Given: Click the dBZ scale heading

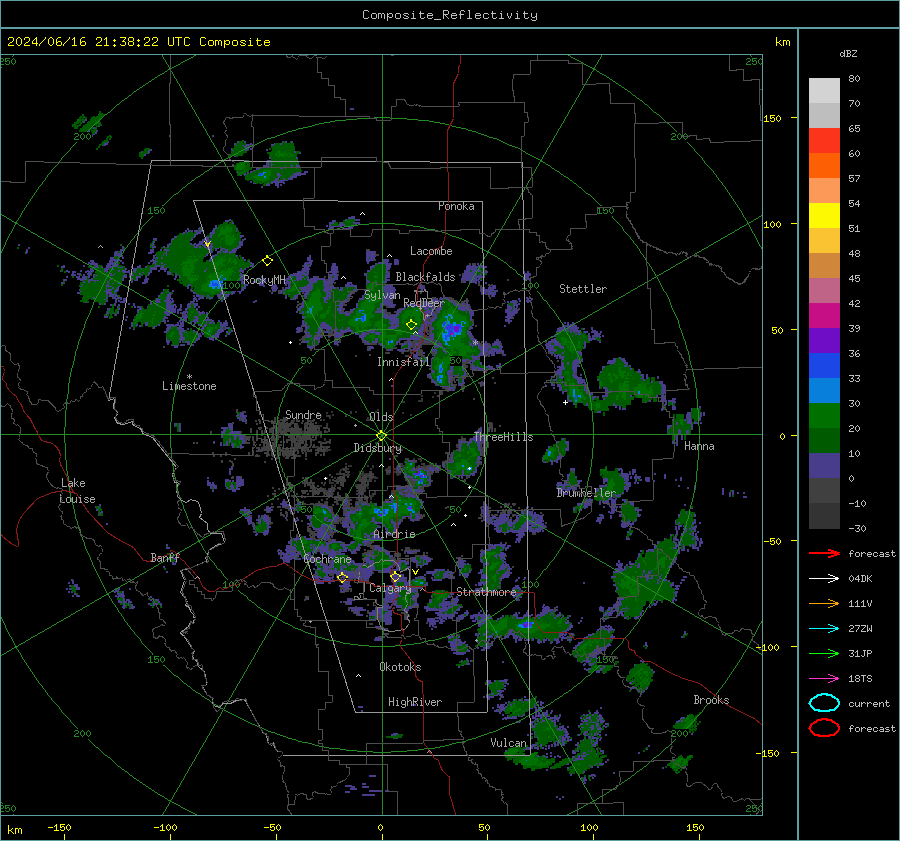Looking at the screenshot, I should pos(848,54).
